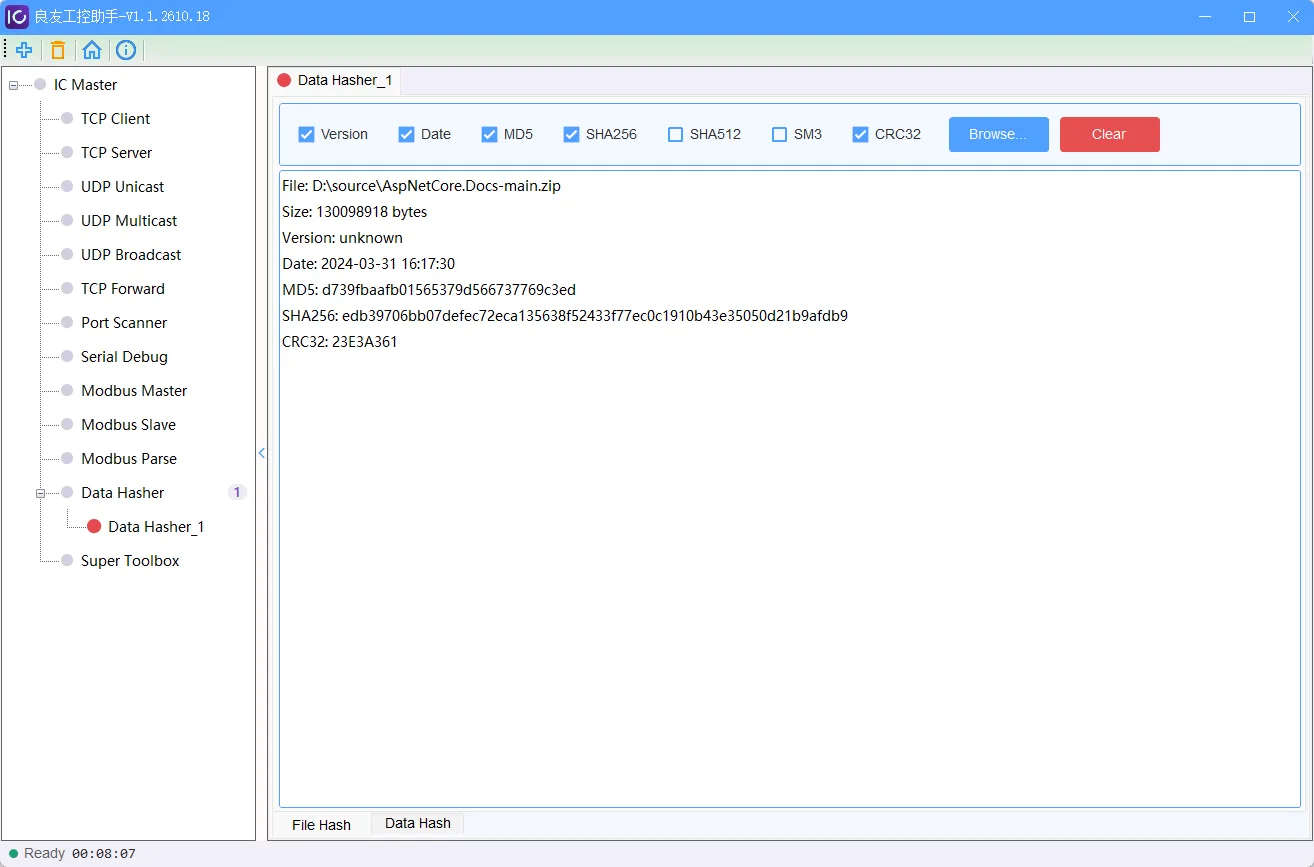1314x867 pixels.
Task: Open the home icon in toolbar
Action: click(92, 50)
